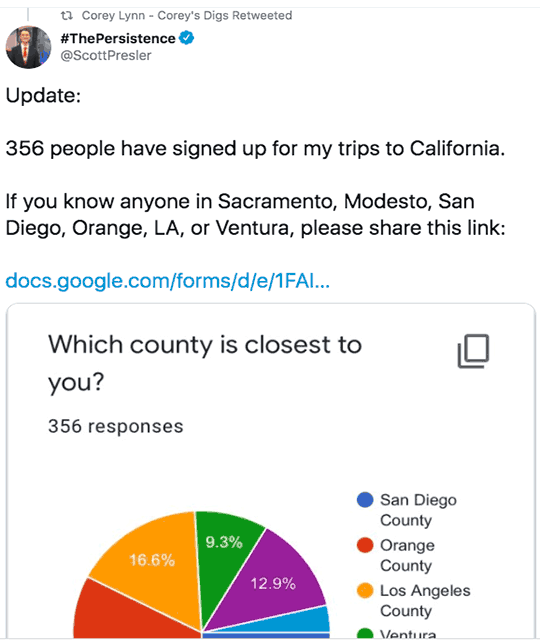The height and width of the screenshot is (640, 540).
Task: Click the Ventura green legend dot
Action: point(365,634)
